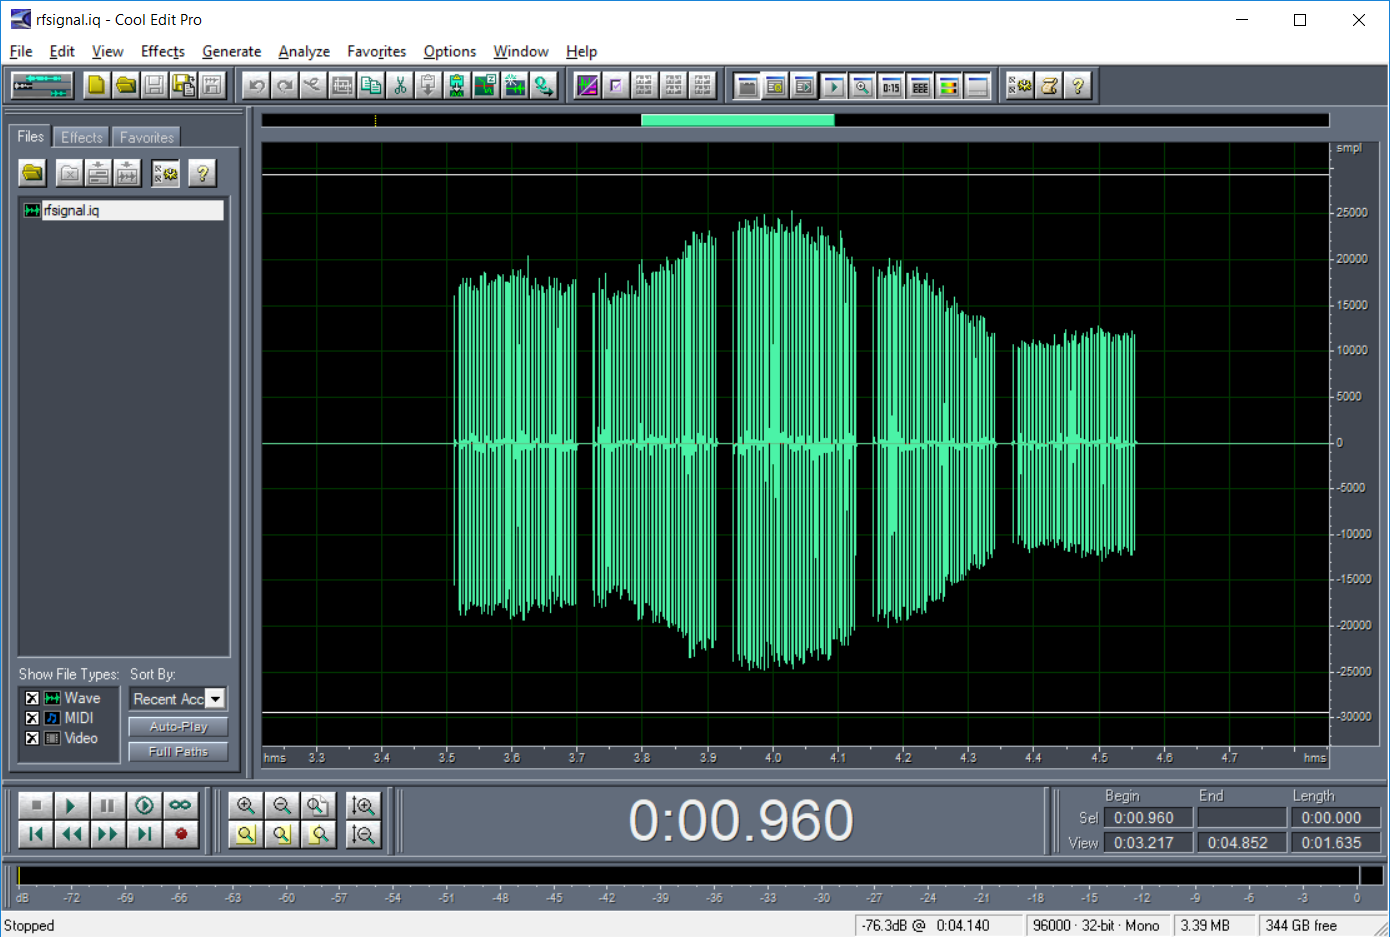Click the View Length field showing 0:01.635
Image resolution: width=1390 pixels, height=937 pixels.
[1335, 843]
